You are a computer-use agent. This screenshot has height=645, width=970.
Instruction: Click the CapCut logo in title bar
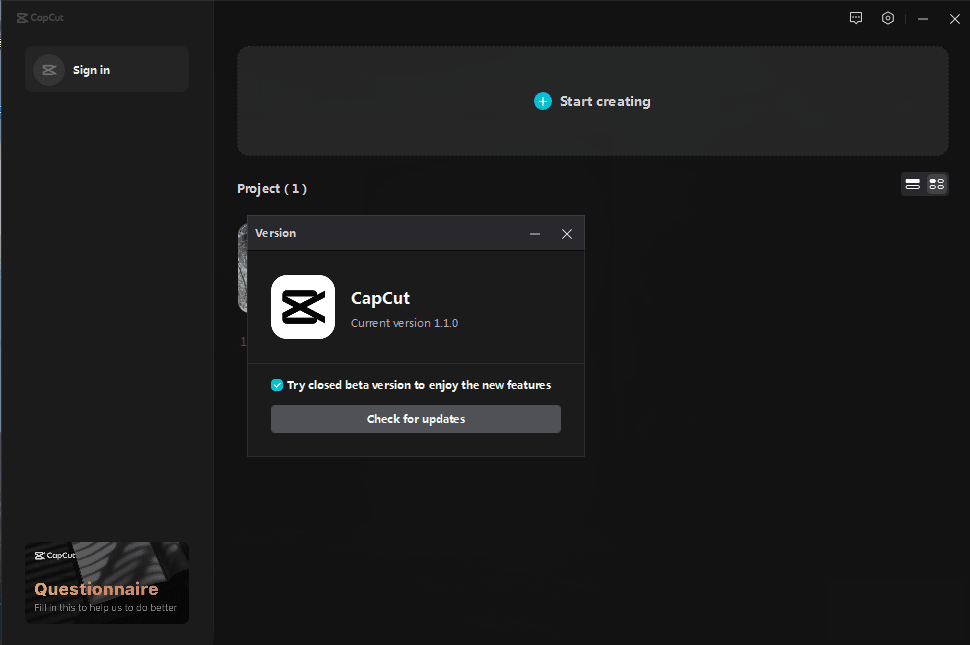point(40,18)
